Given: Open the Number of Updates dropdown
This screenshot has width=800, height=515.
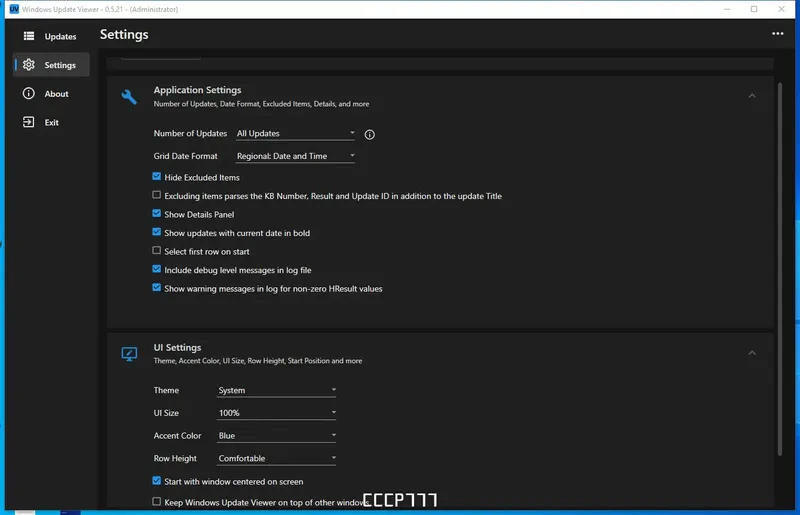Looking at the screenshot, I should (x=295, y=133).
